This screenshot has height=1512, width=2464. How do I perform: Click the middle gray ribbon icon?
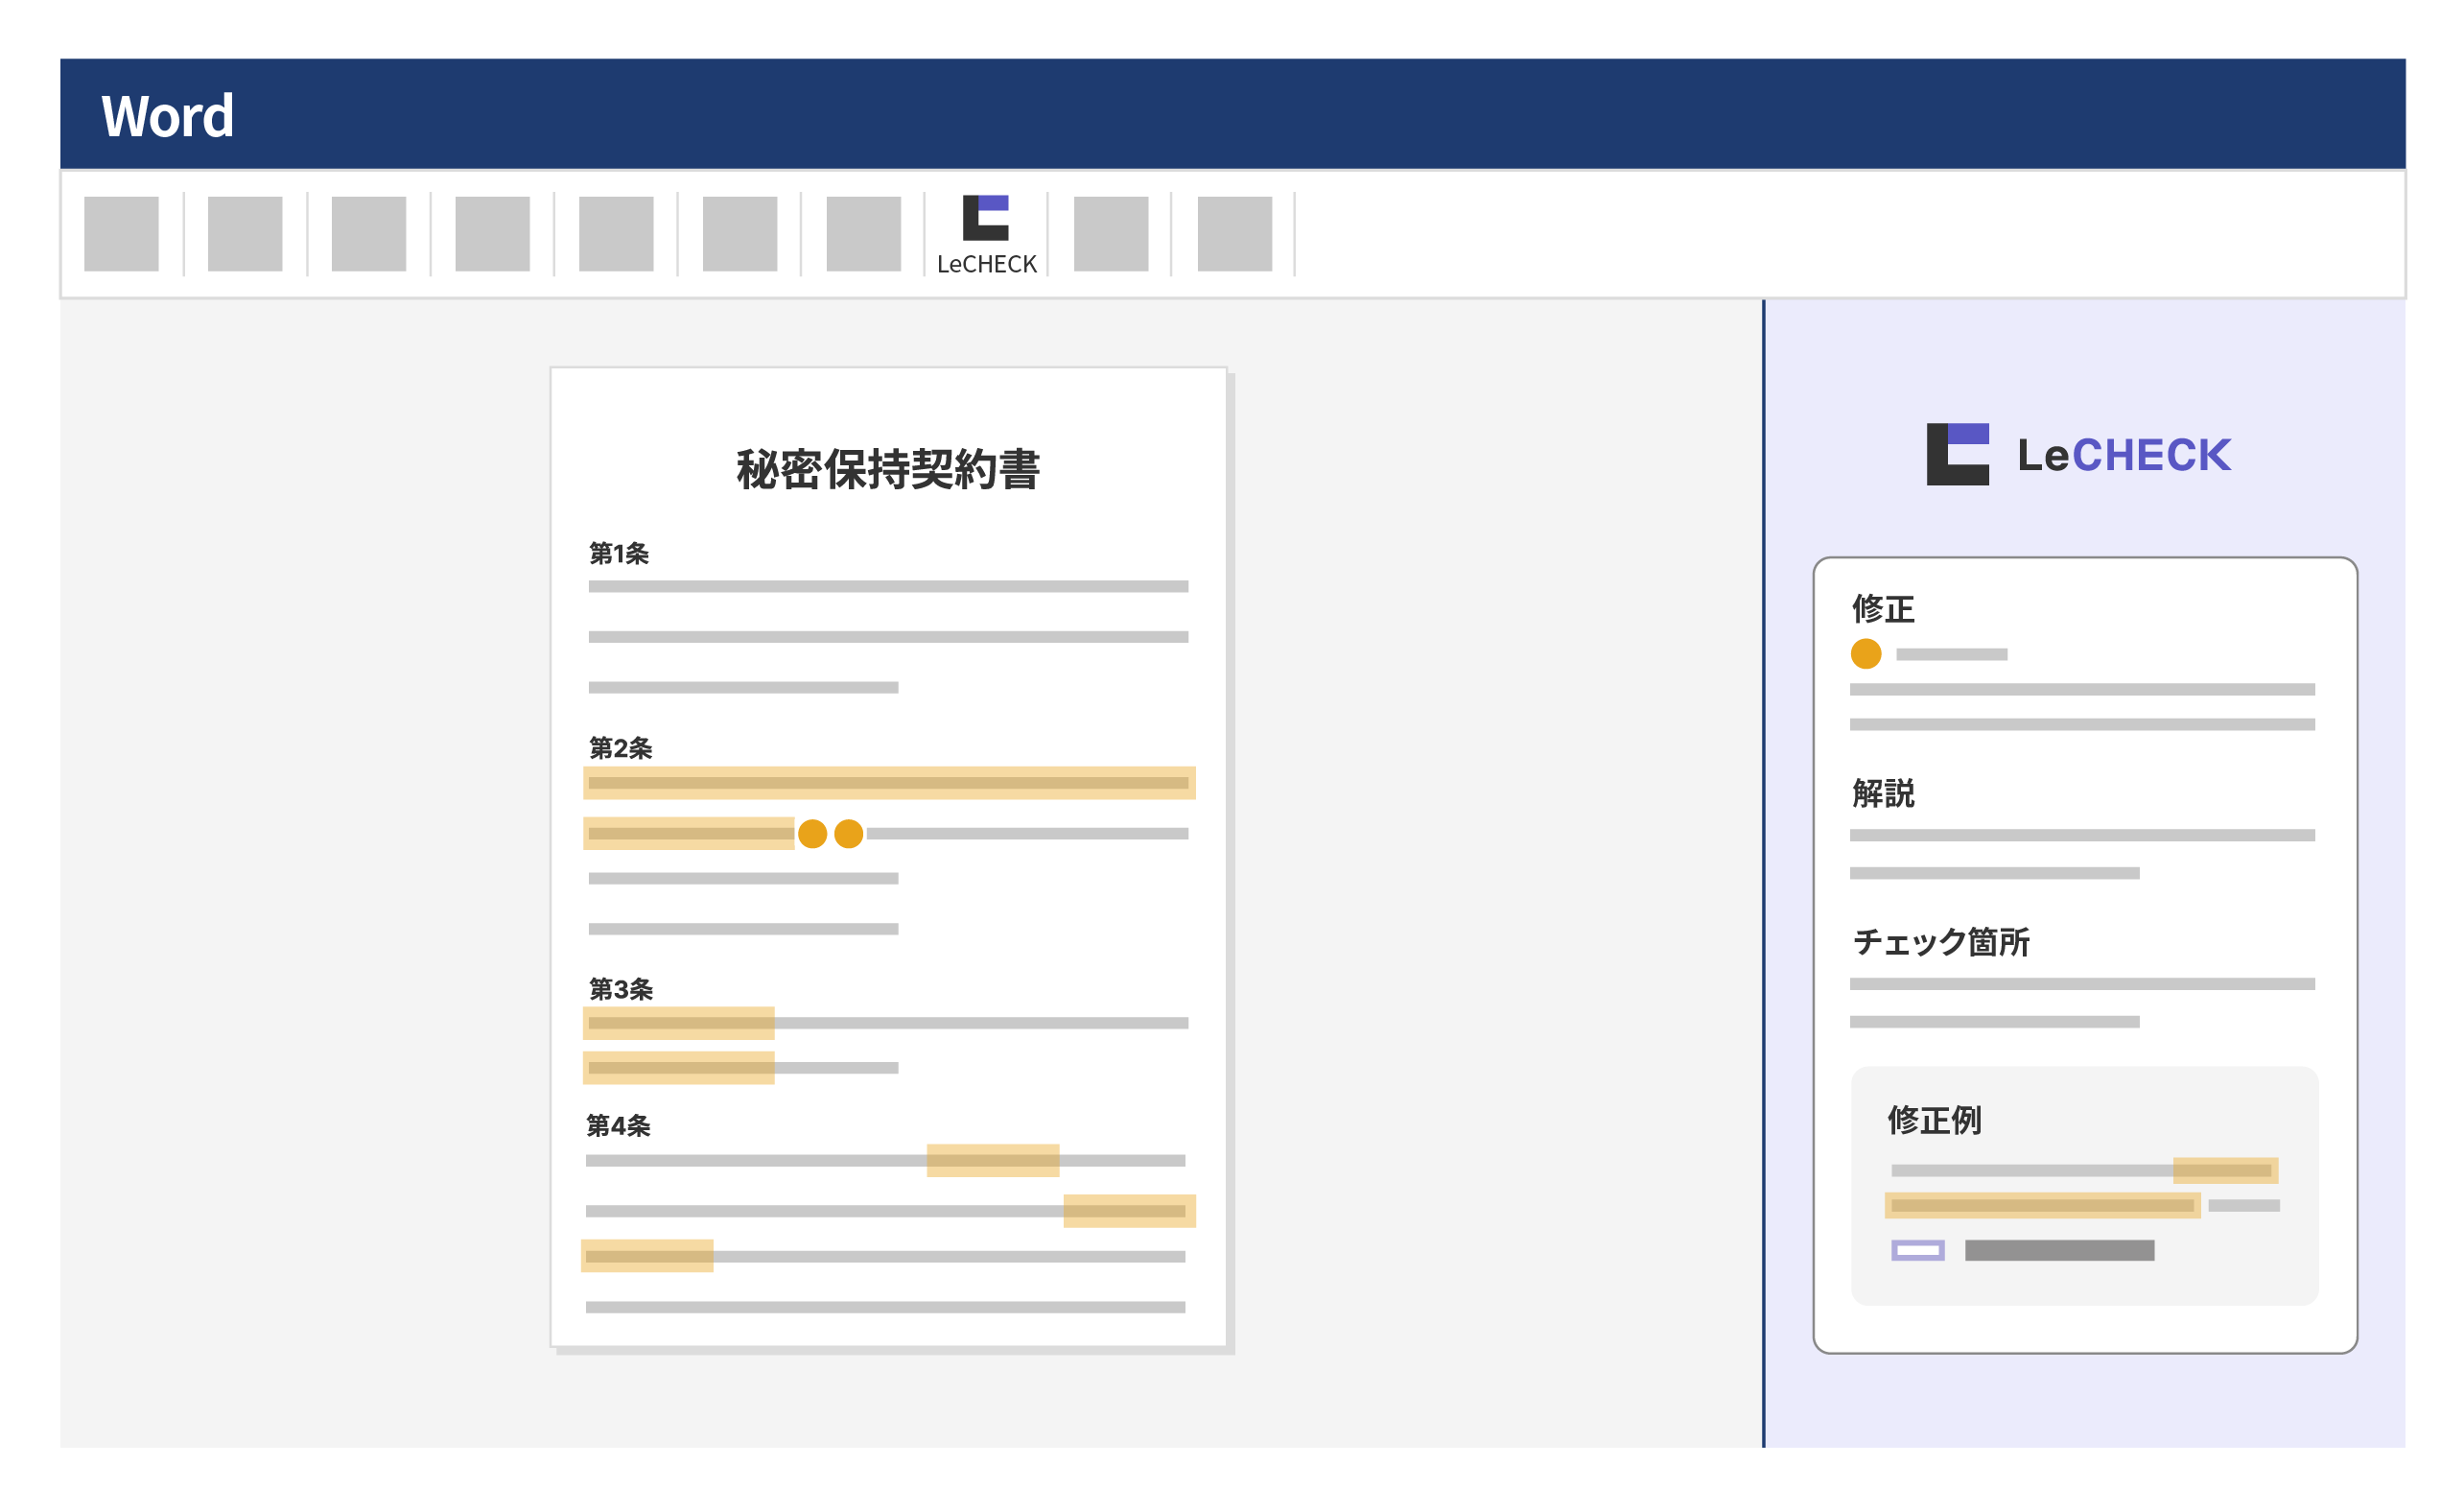[x=617, y=232]
